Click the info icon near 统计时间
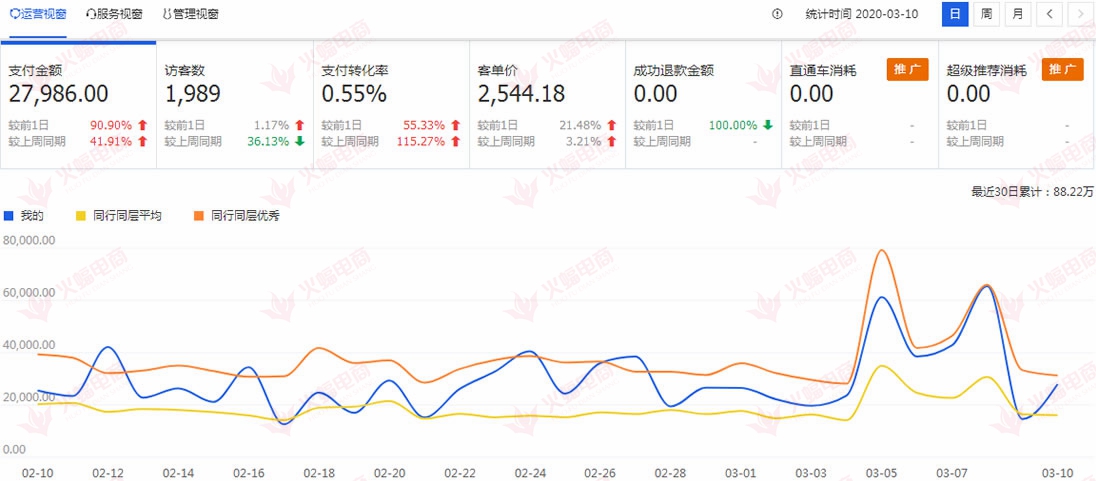1096x481 pixels. tap(777, 14)
